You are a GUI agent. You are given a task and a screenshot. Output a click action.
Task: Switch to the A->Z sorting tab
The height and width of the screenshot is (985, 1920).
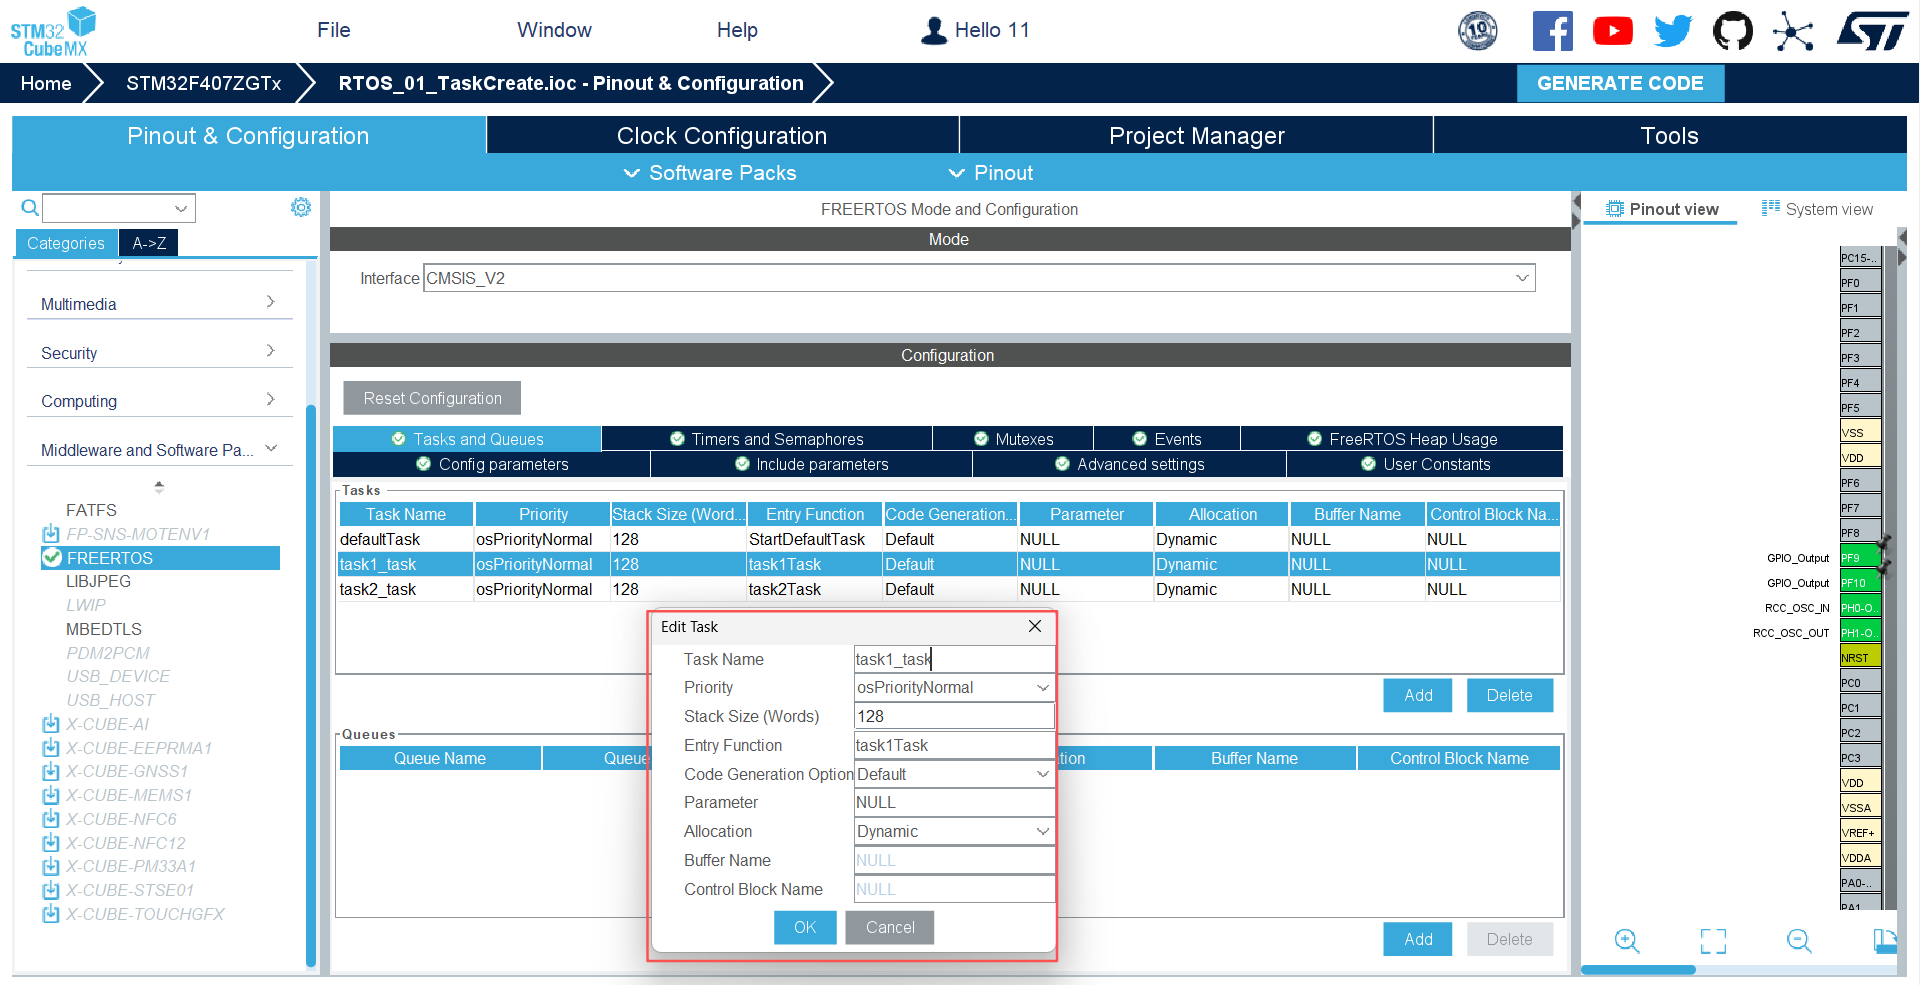click(149, 243)
